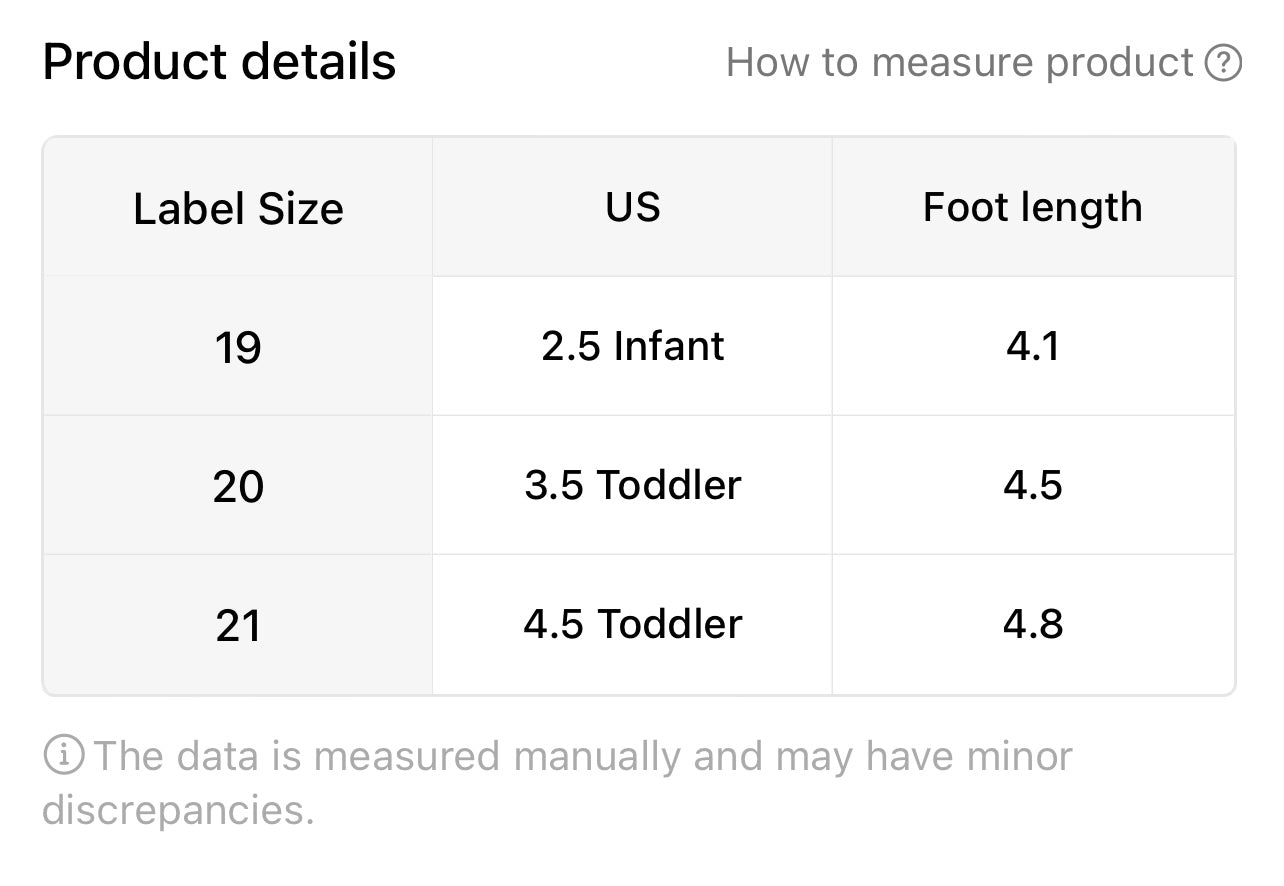The width and height of the screenshot is (1284, 886).
Task: Click the 4.5 Toddler cell
Action: pyautogui.click(x=632, y=625)
